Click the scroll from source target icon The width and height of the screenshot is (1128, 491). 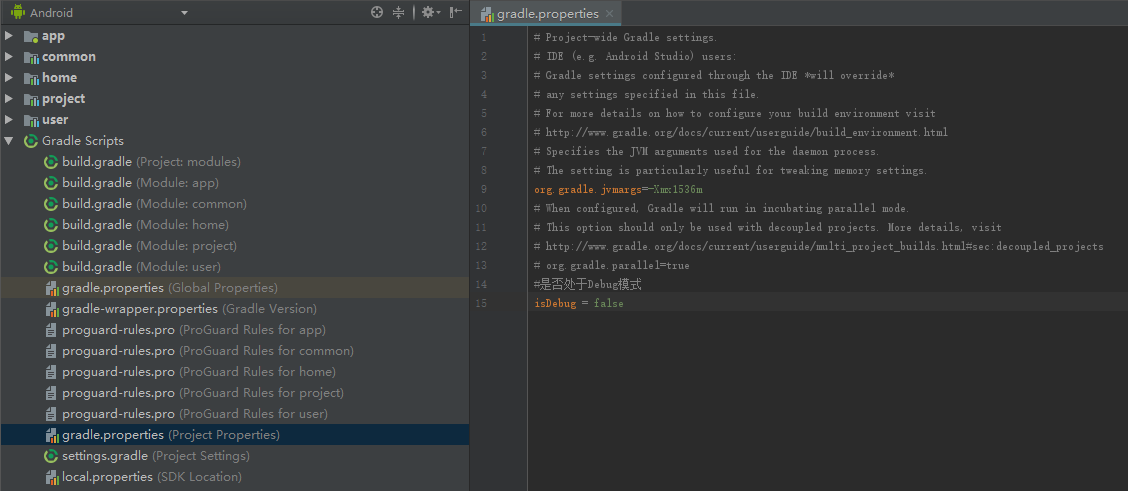(x=377, y=13)
